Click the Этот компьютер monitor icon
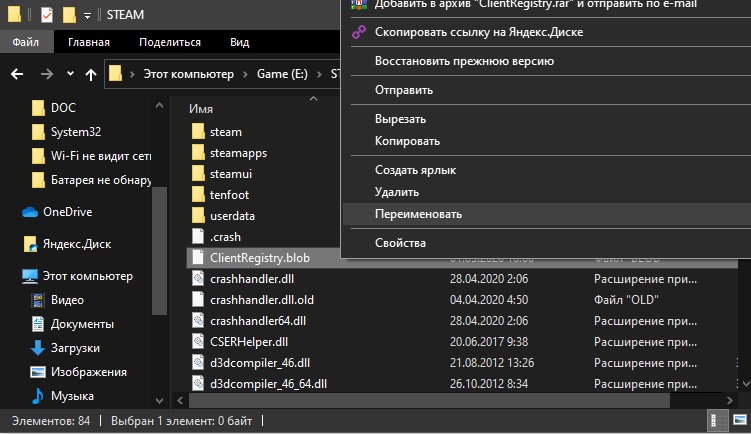 pos(30,276)
